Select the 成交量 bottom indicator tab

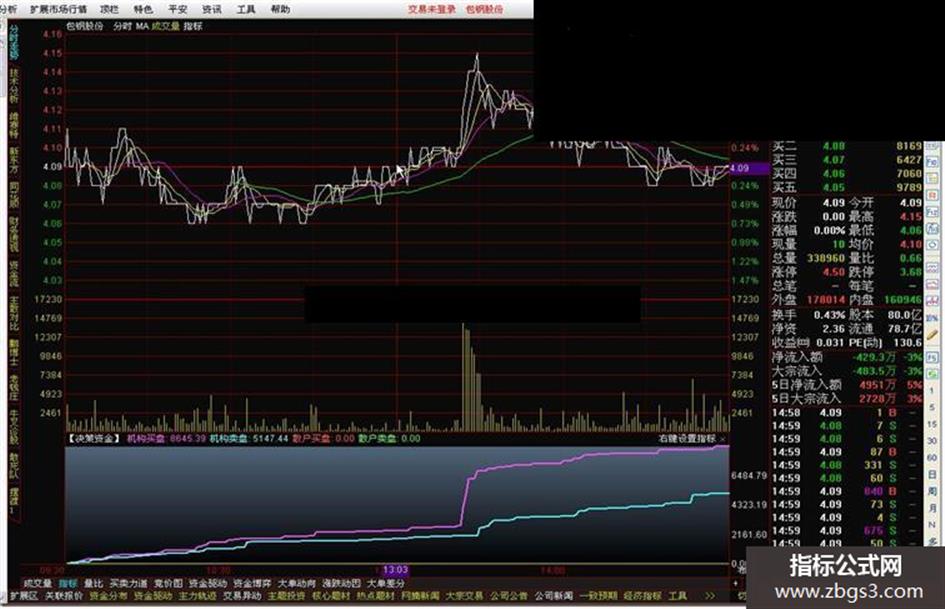click(x=37, y=584)
